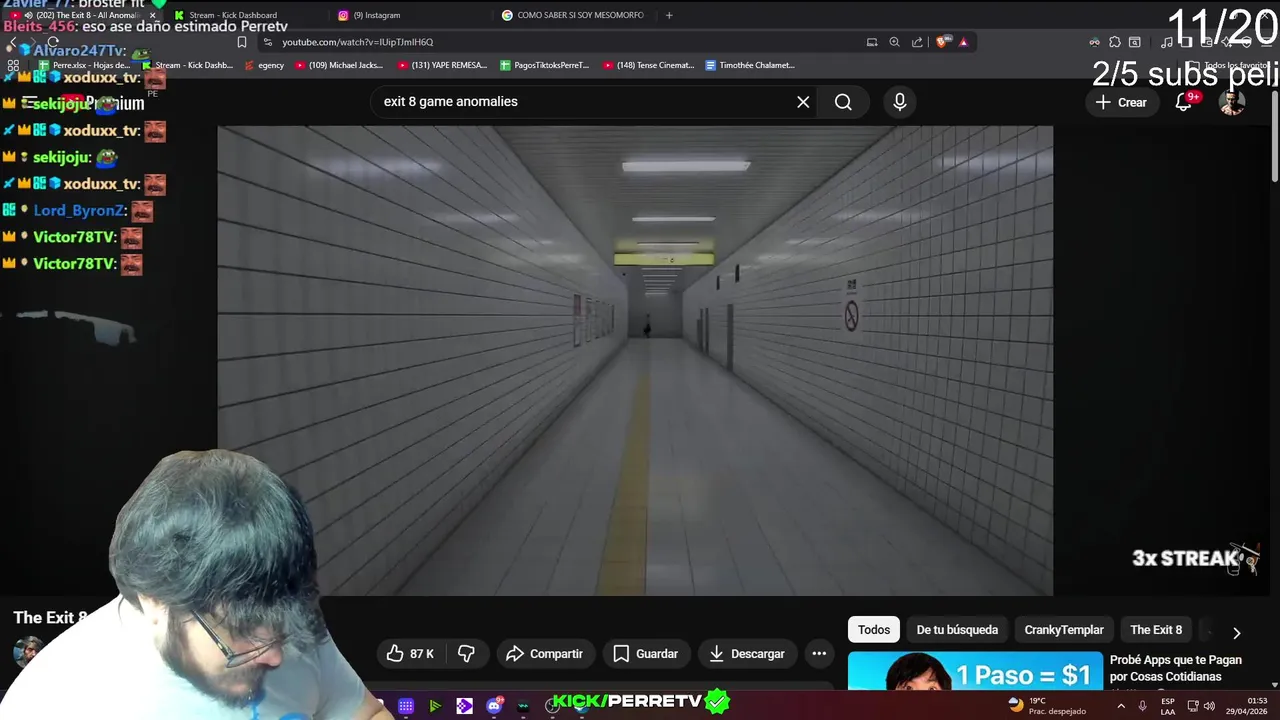
Task: Open the purple grid app in taskbar
Action: coord(406,706)
